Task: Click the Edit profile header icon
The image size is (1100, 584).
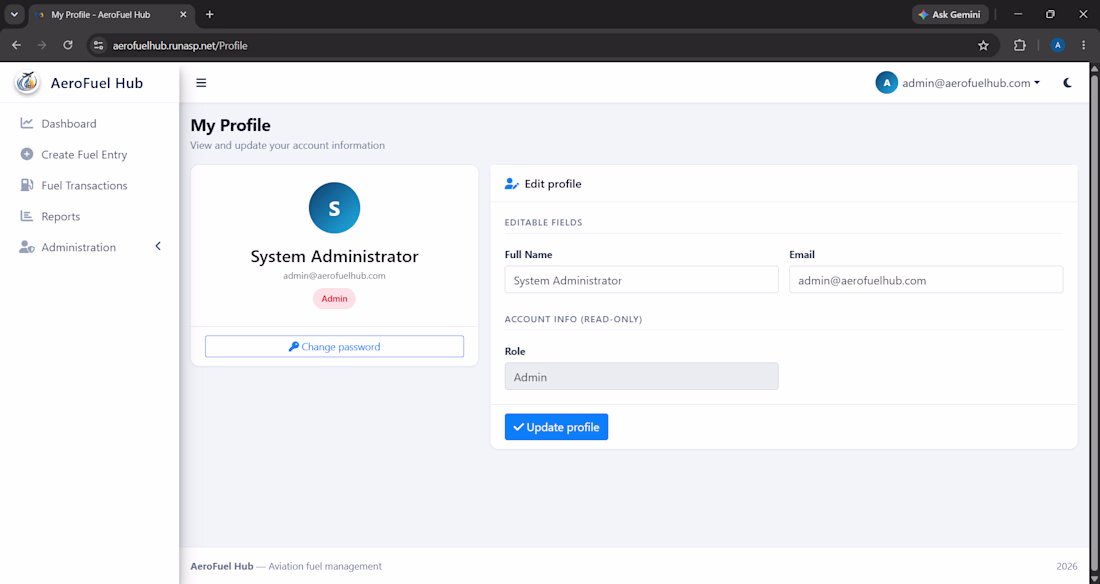Action: pyautogui.click(x=511, y=184)
